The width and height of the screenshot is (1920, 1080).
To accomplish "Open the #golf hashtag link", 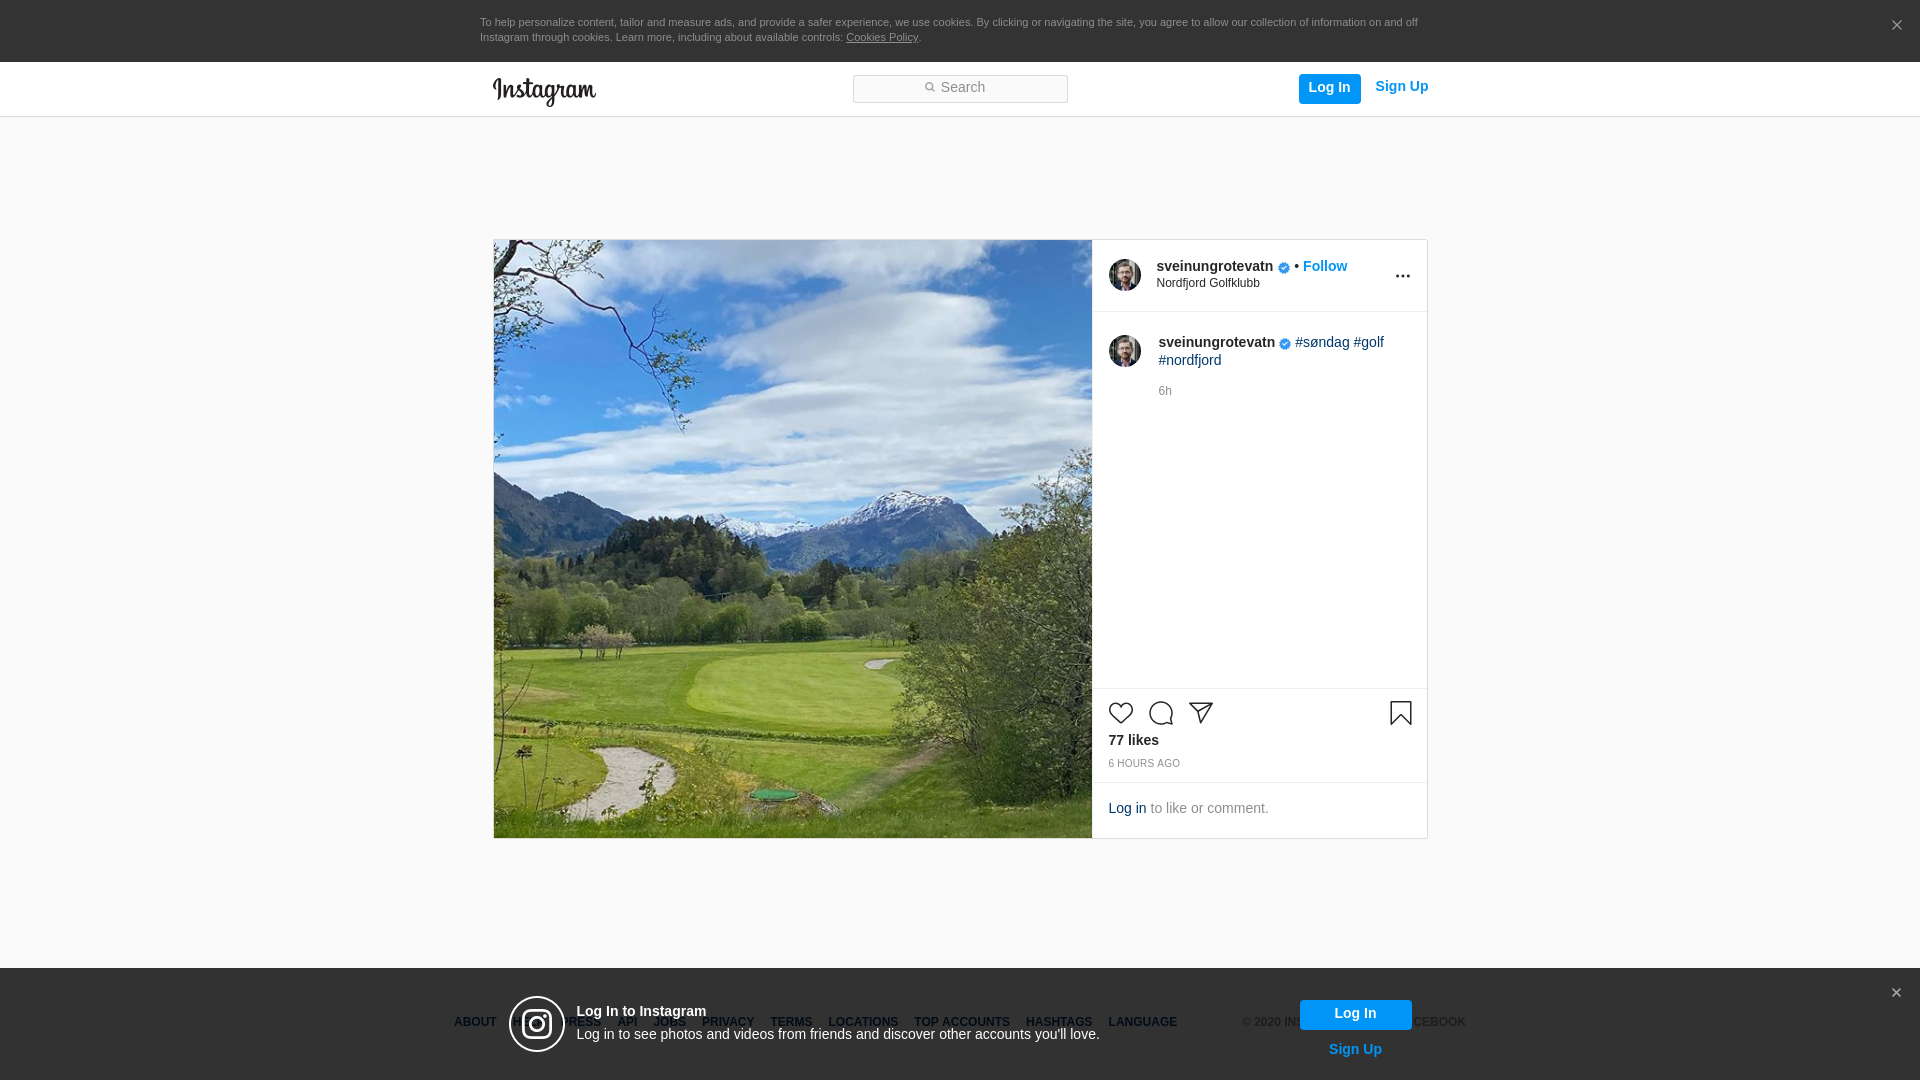I will (1368, 342).
